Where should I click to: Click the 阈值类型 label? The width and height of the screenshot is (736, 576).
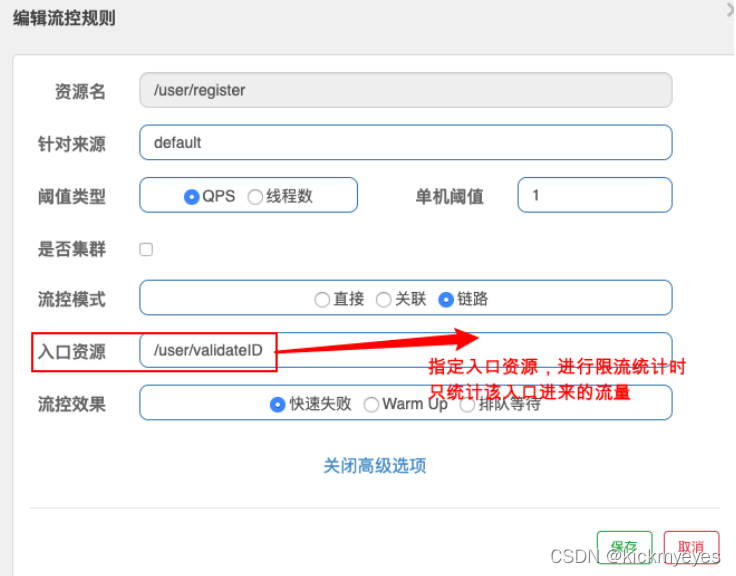click(x=72, y=196)
